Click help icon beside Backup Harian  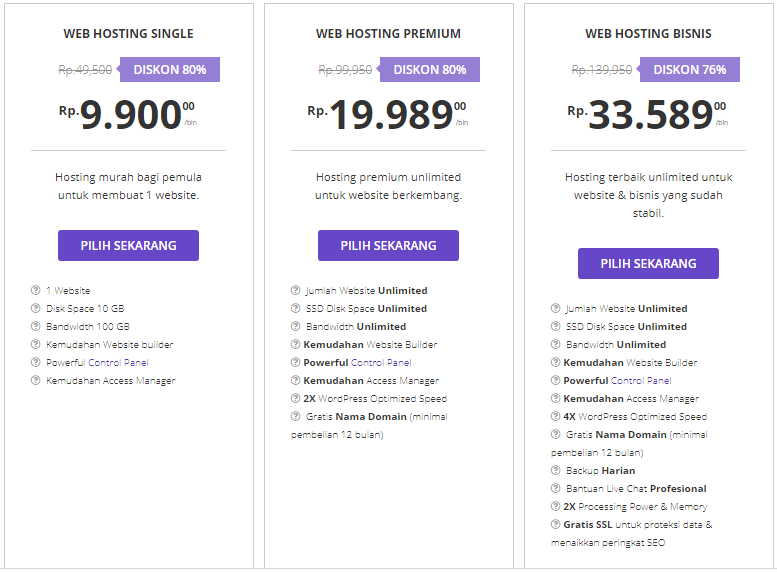pyautogui.click(x=556, y=470)
